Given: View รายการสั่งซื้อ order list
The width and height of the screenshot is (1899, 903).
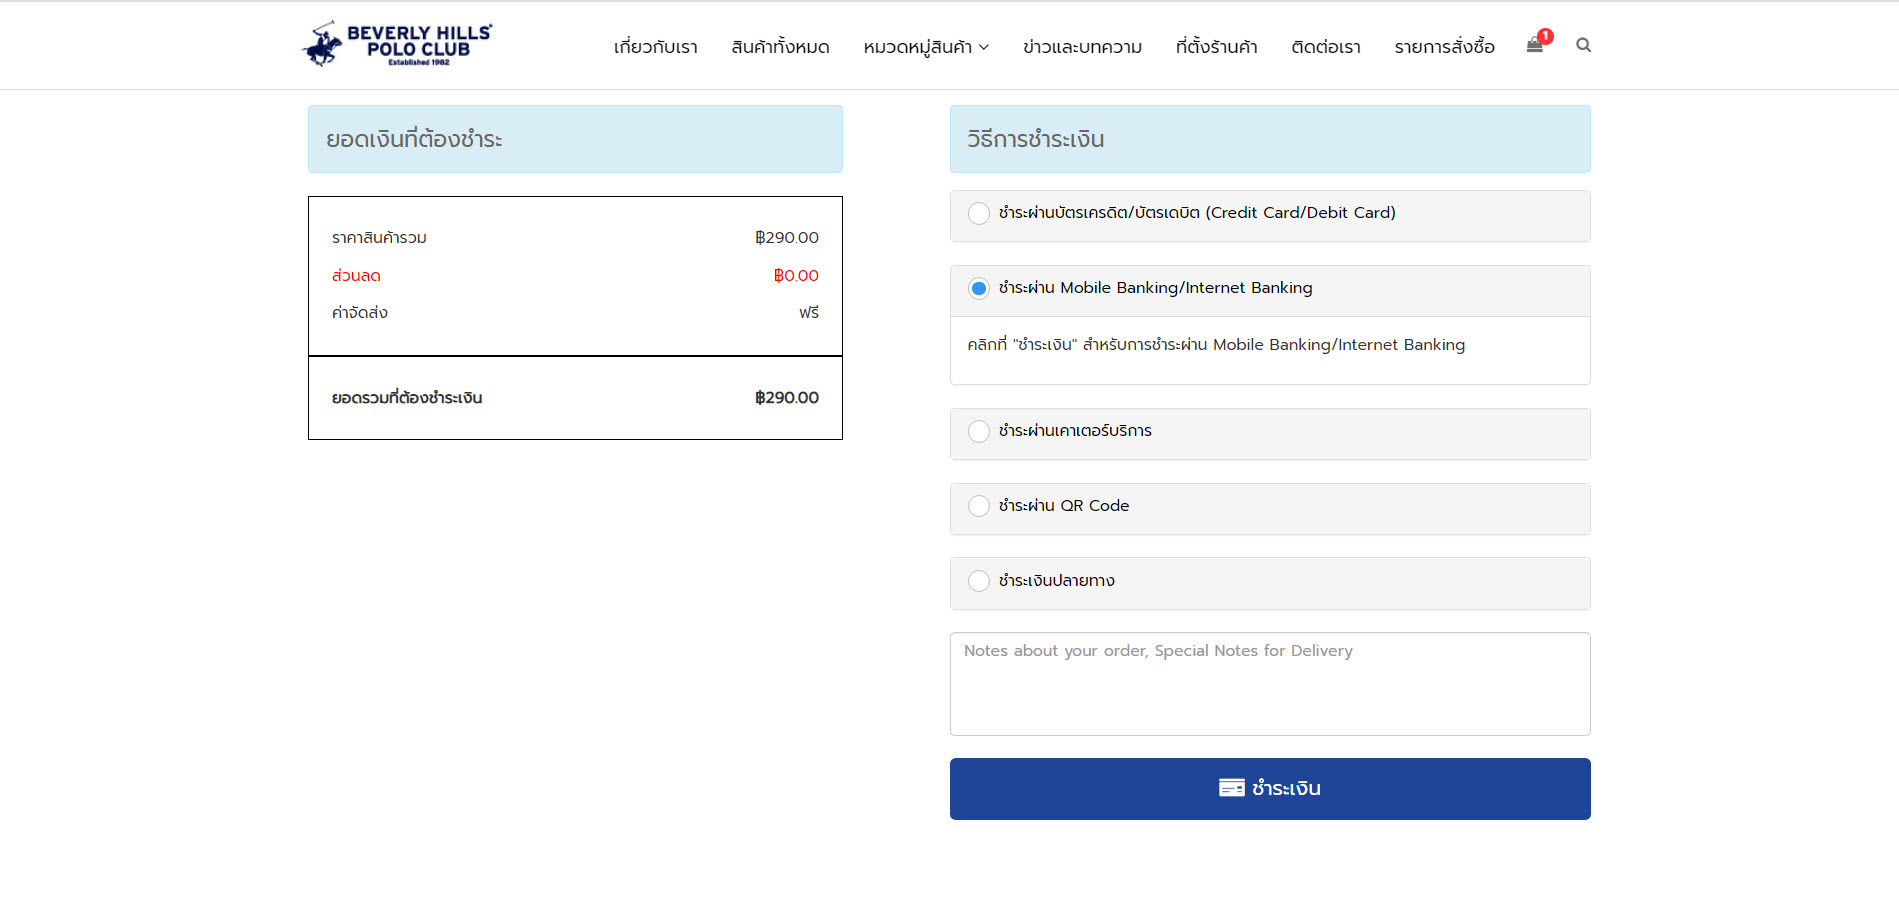Looking at the screenshot, I should [1444, 47].
